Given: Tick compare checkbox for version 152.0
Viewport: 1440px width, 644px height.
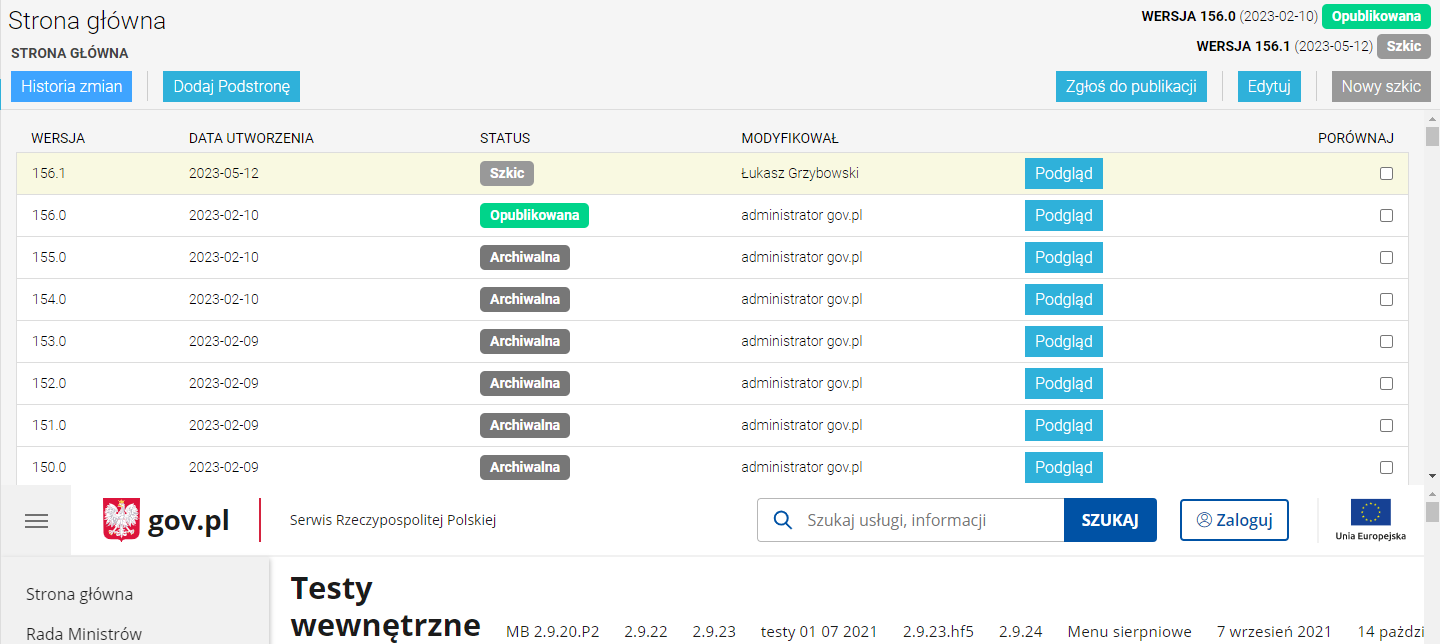Looking at the screenshot, I should pos(1386,383).
